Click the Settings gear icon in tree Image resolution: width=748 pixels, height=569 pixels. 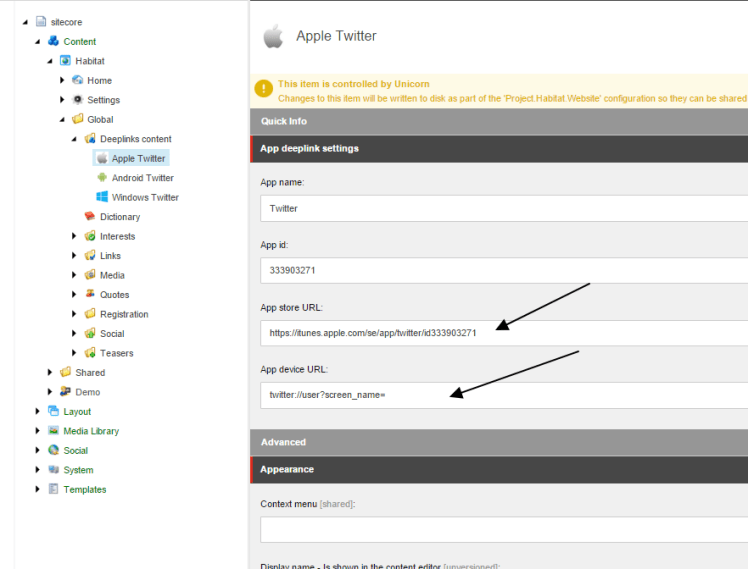pyautogui.click(x=77, y=100)
